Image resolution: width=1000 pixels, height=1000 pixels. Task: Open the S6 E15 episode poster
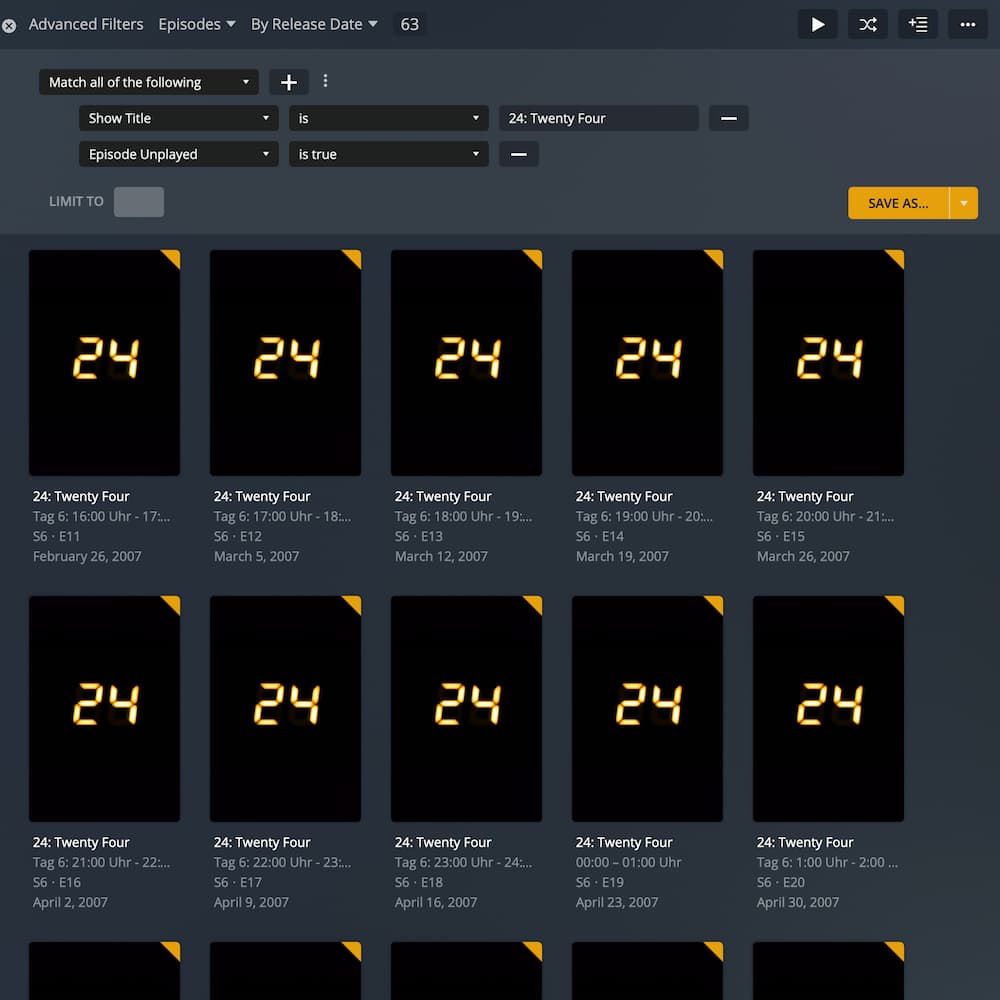coord(828,363)
